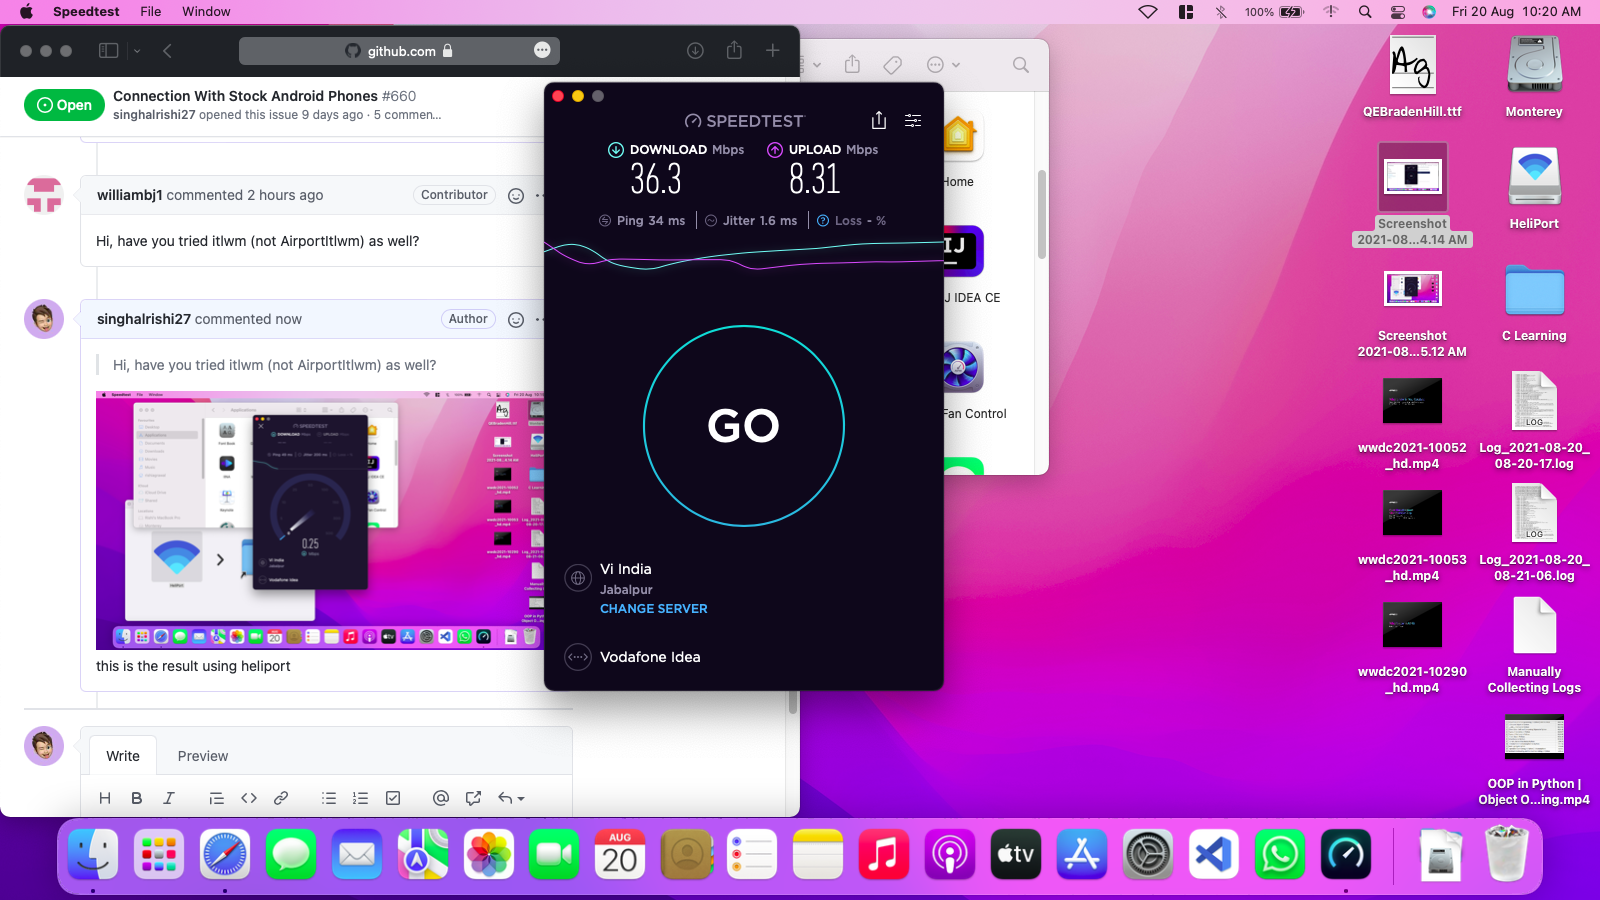Add a numbered list in the comment editor
Image resolution: width=1600 pixels, height=900 pixels.
361,798
